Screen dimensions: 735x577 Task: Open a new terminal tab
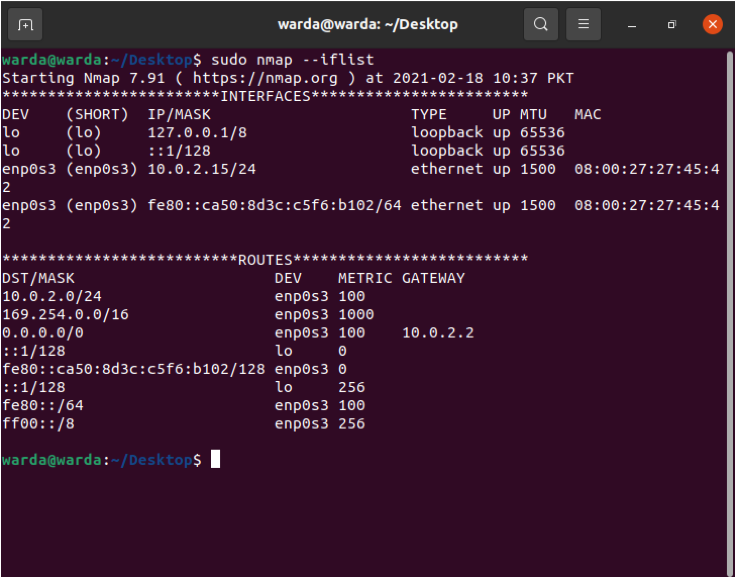click(25, 24)
